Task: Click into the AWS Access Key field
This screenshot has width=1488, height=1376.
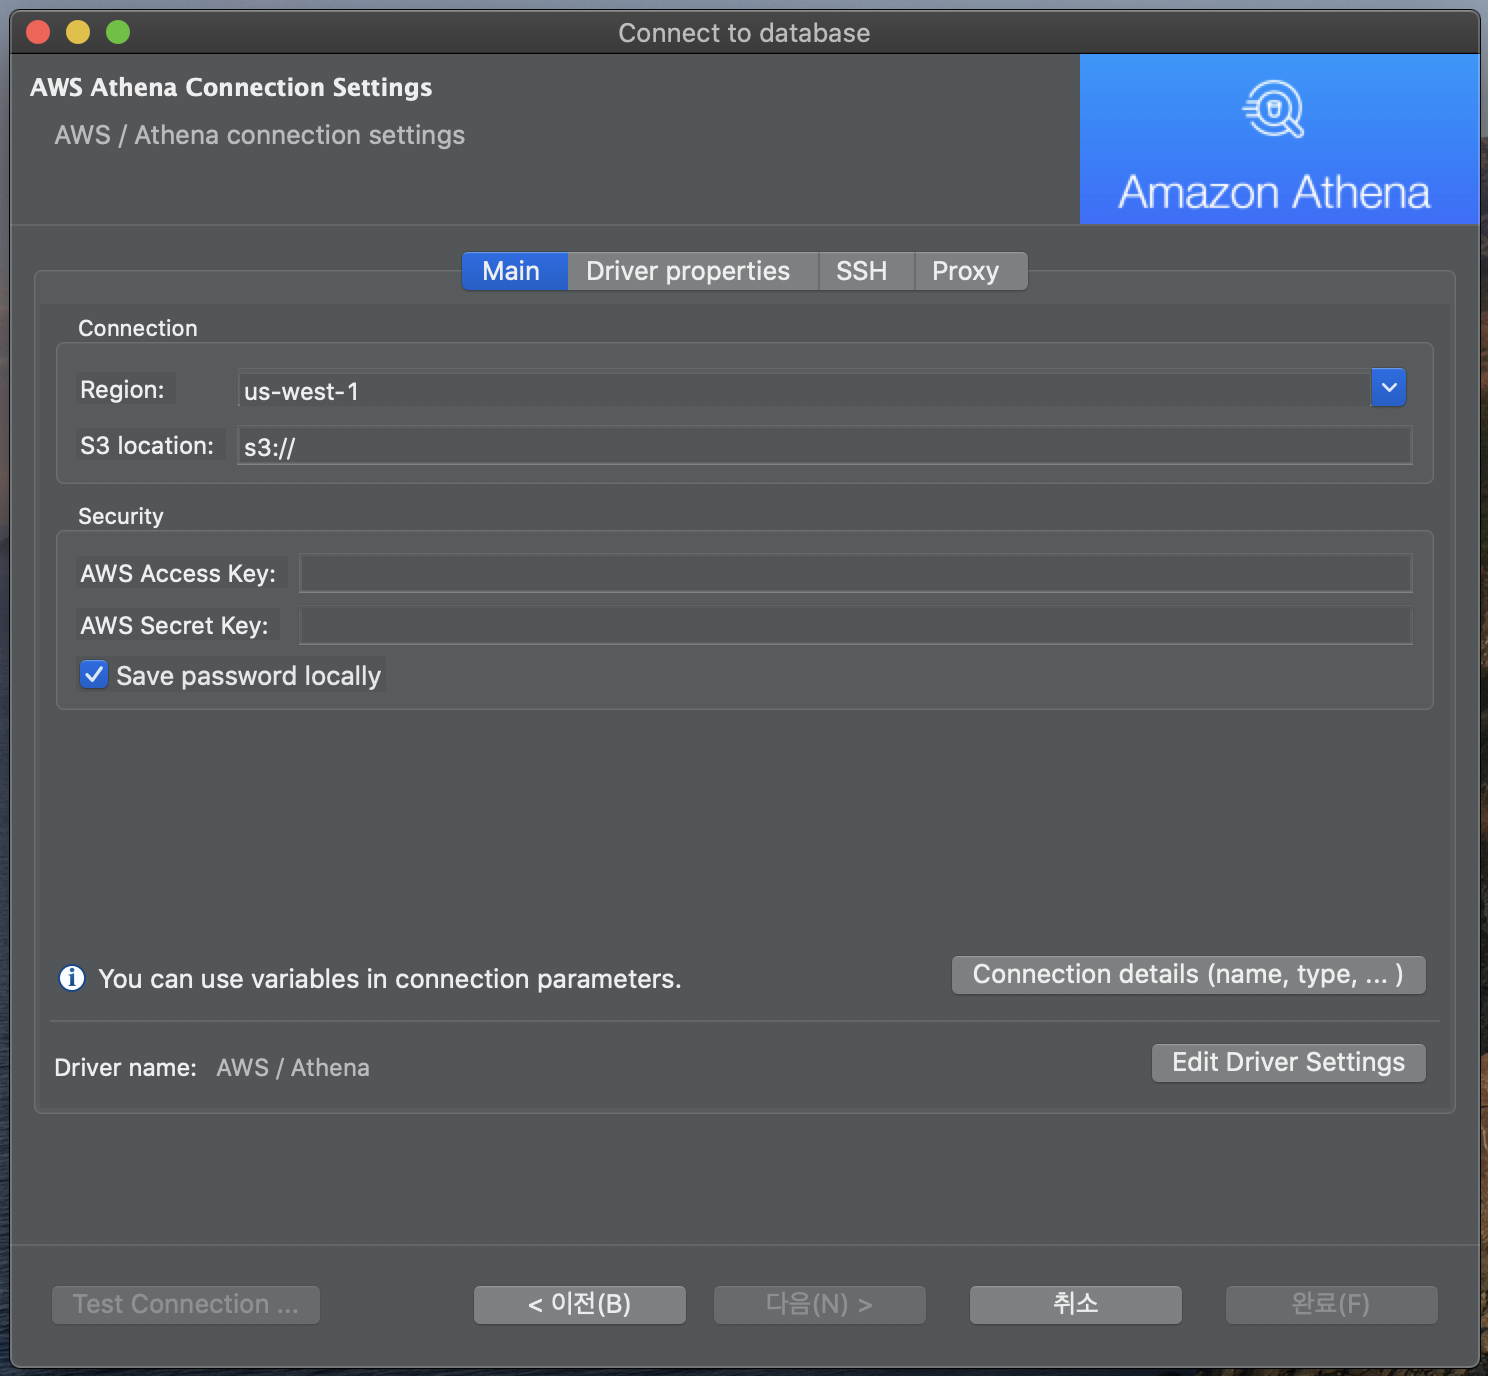Action: pos(856,573)
